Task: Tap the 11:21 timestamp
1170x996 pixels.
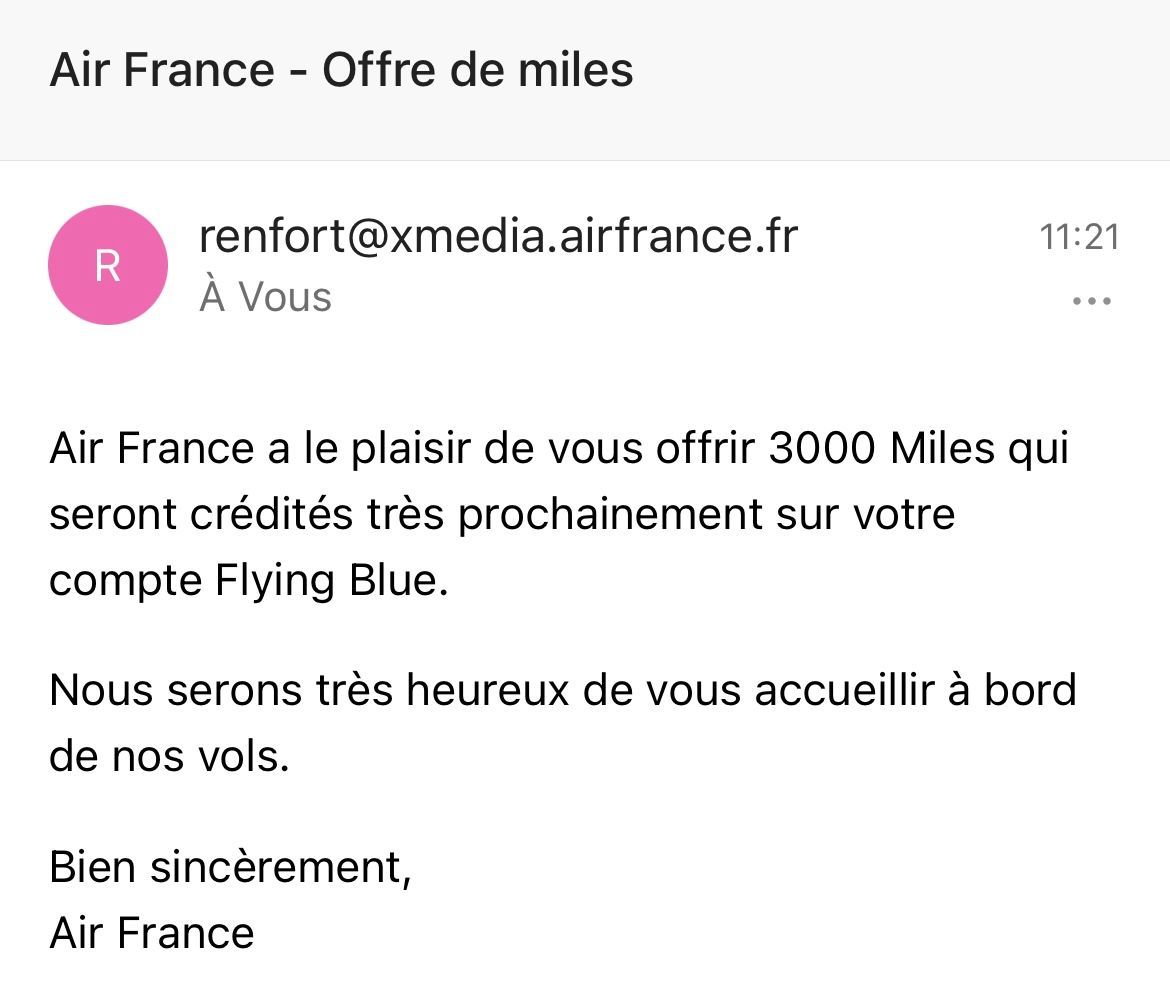Action: pyautogui.click(x=1079, y=237)
